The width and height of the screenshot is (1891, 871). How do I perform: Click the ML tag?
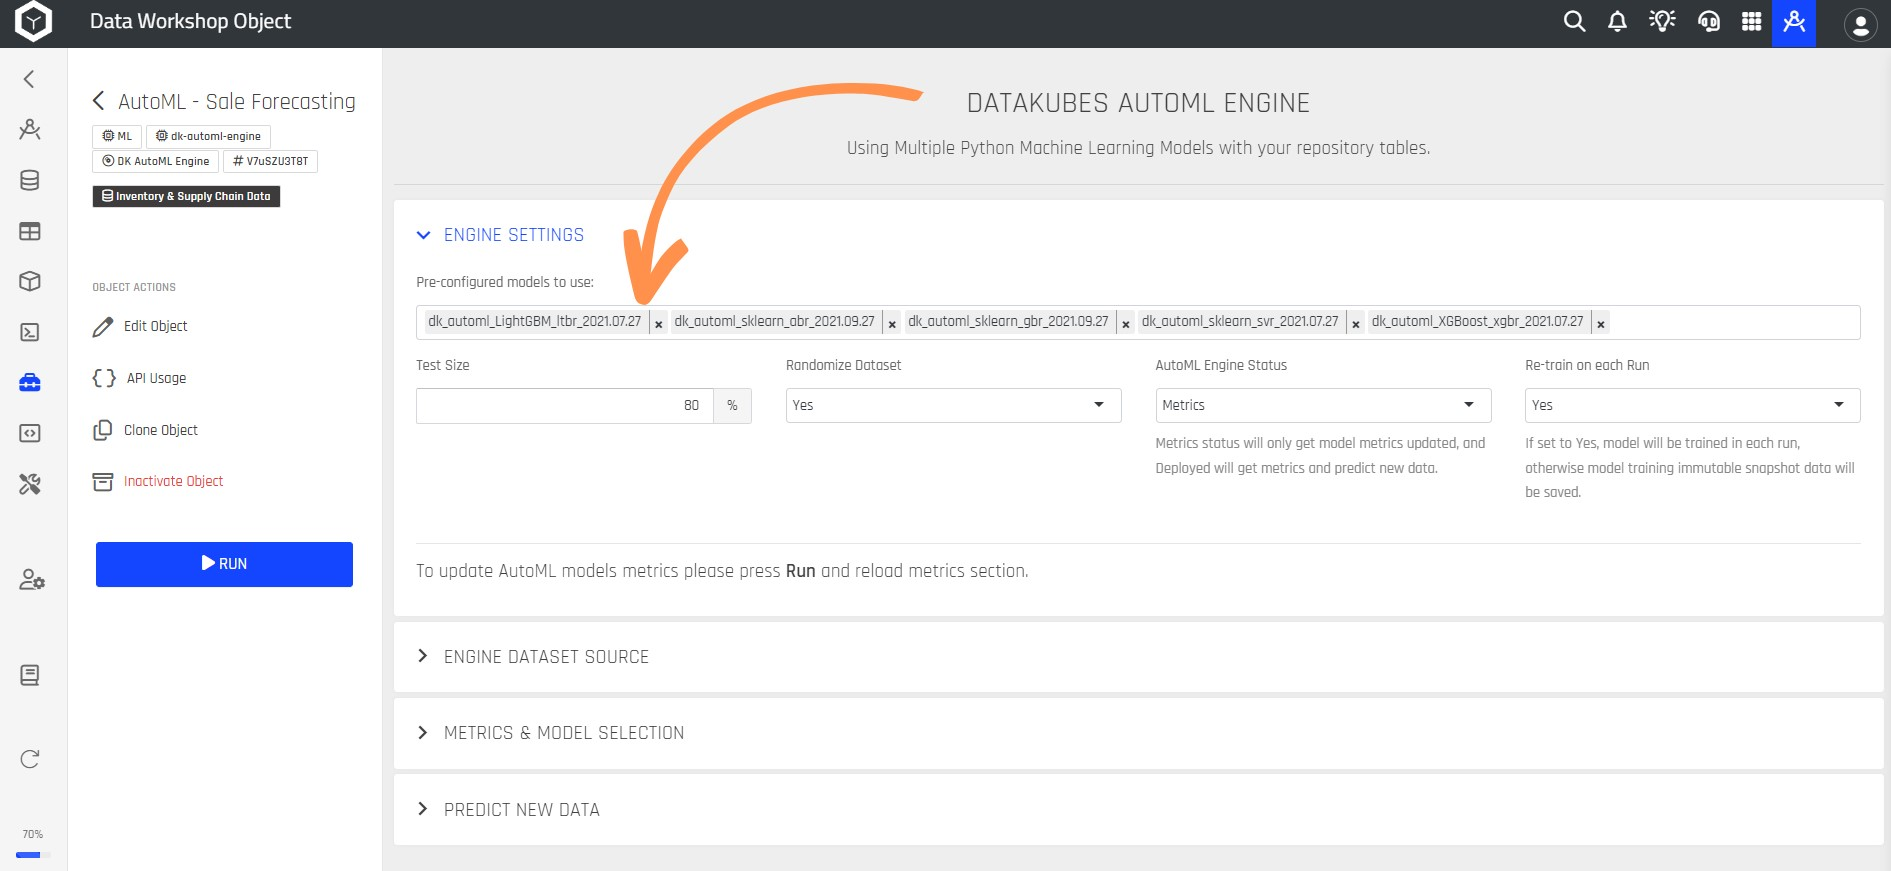click(117, 136)
